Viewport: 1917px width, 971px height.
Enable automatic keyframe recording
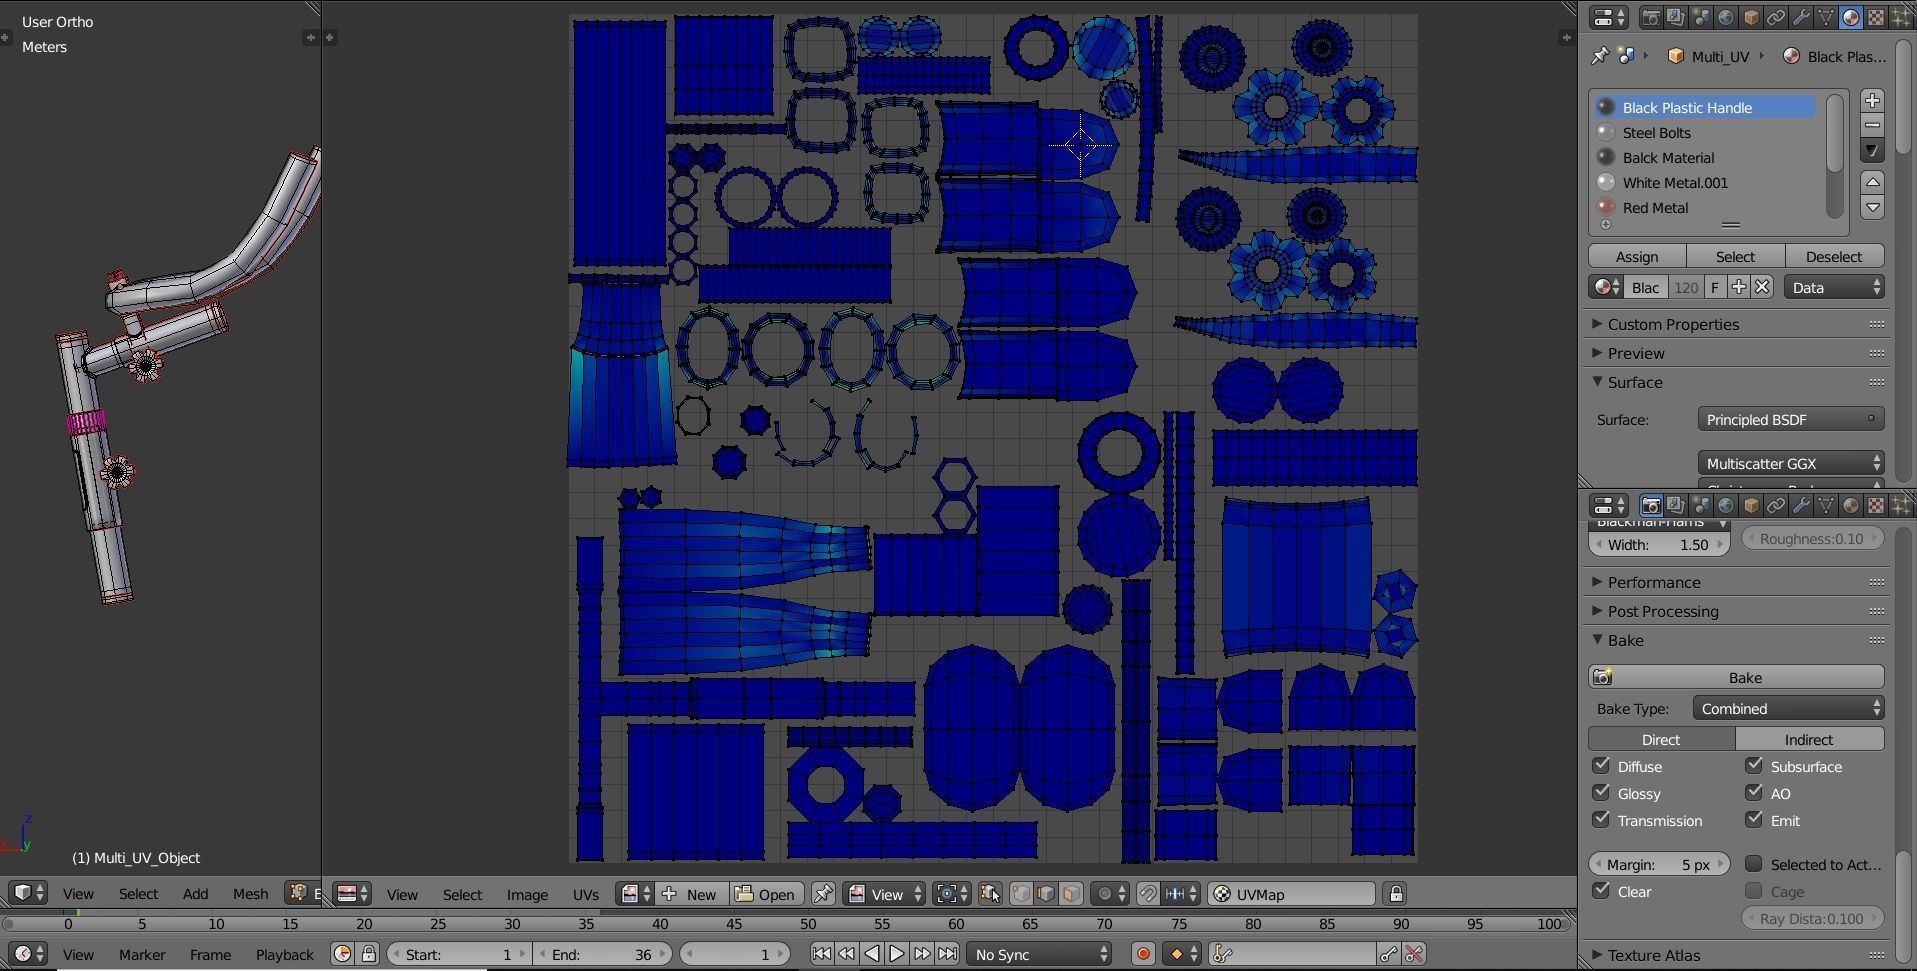tap(1143, 954)
